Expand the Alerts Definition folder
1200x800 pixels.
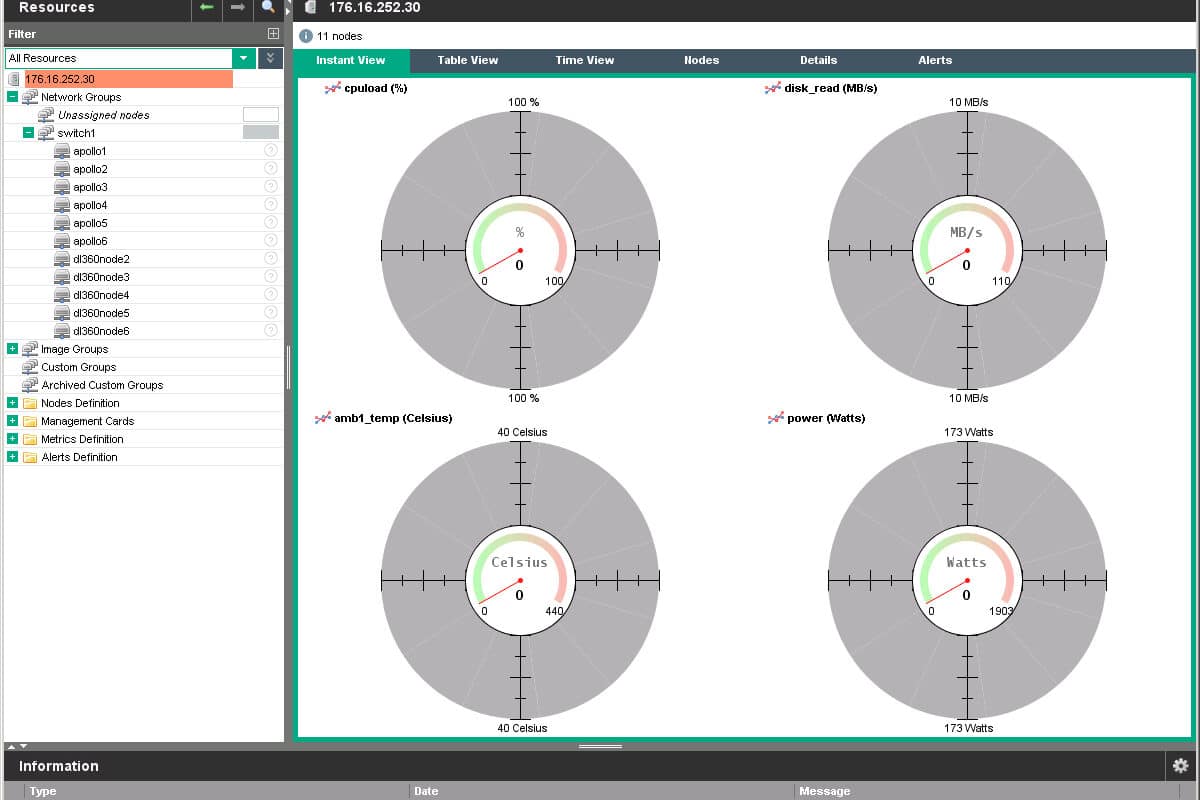click(12, 457)
